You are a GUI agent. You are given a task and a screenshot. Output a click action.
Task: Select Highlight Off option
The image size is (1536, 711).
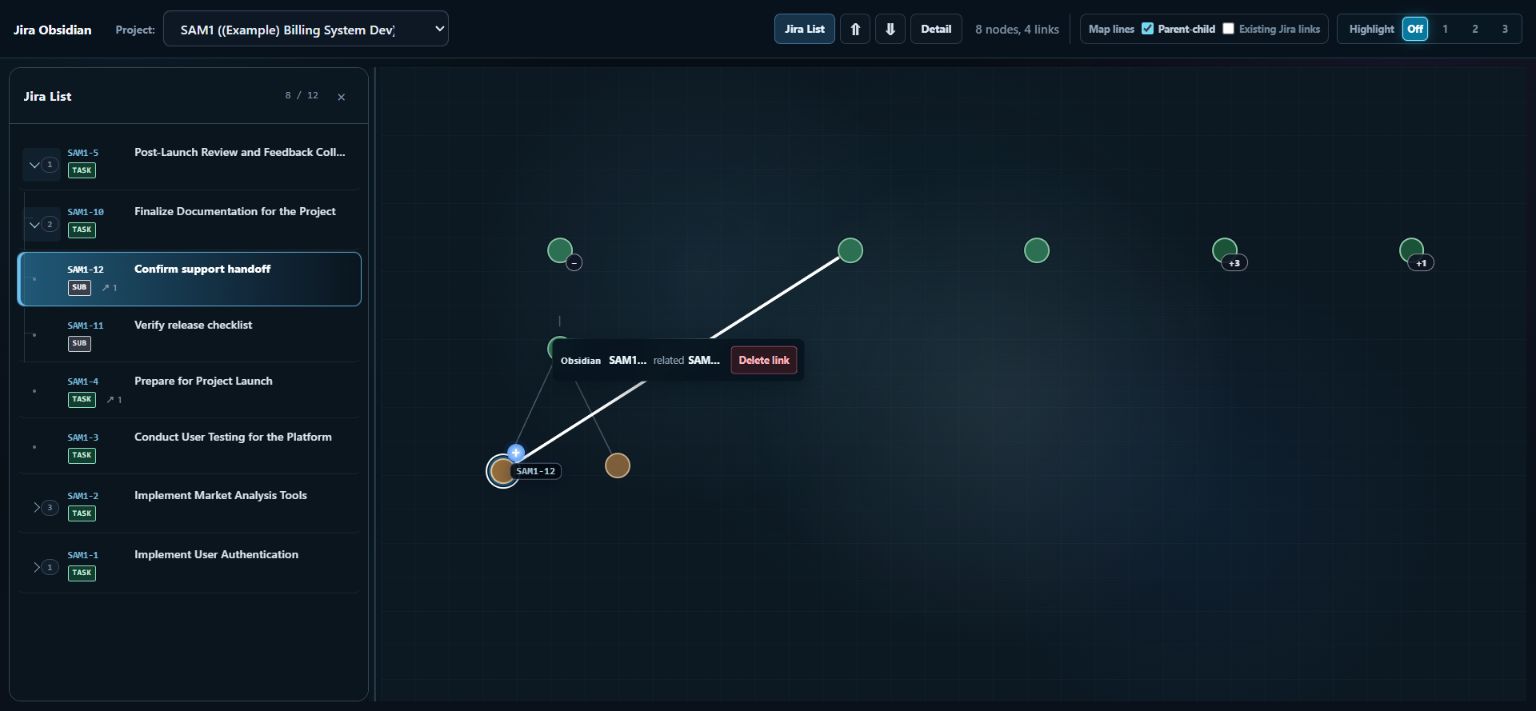pyautogui.click(x=1415, y=29)
